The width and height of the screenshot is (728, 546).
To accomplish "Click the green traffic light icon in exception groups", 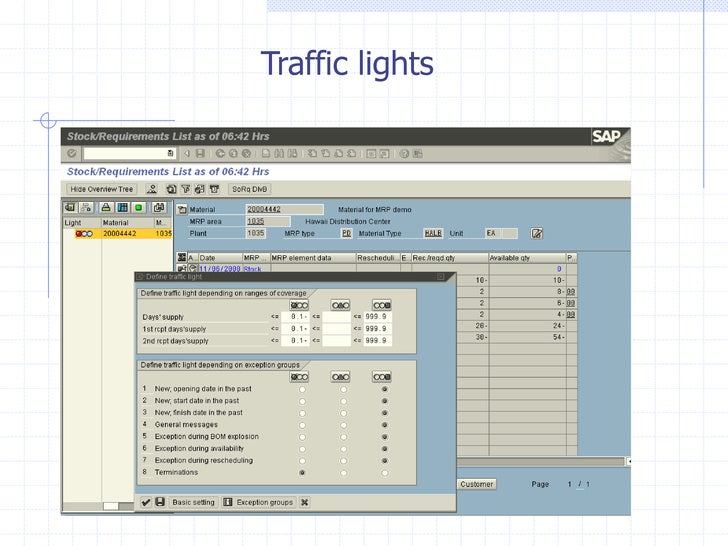I will click(x=382, y=377).
